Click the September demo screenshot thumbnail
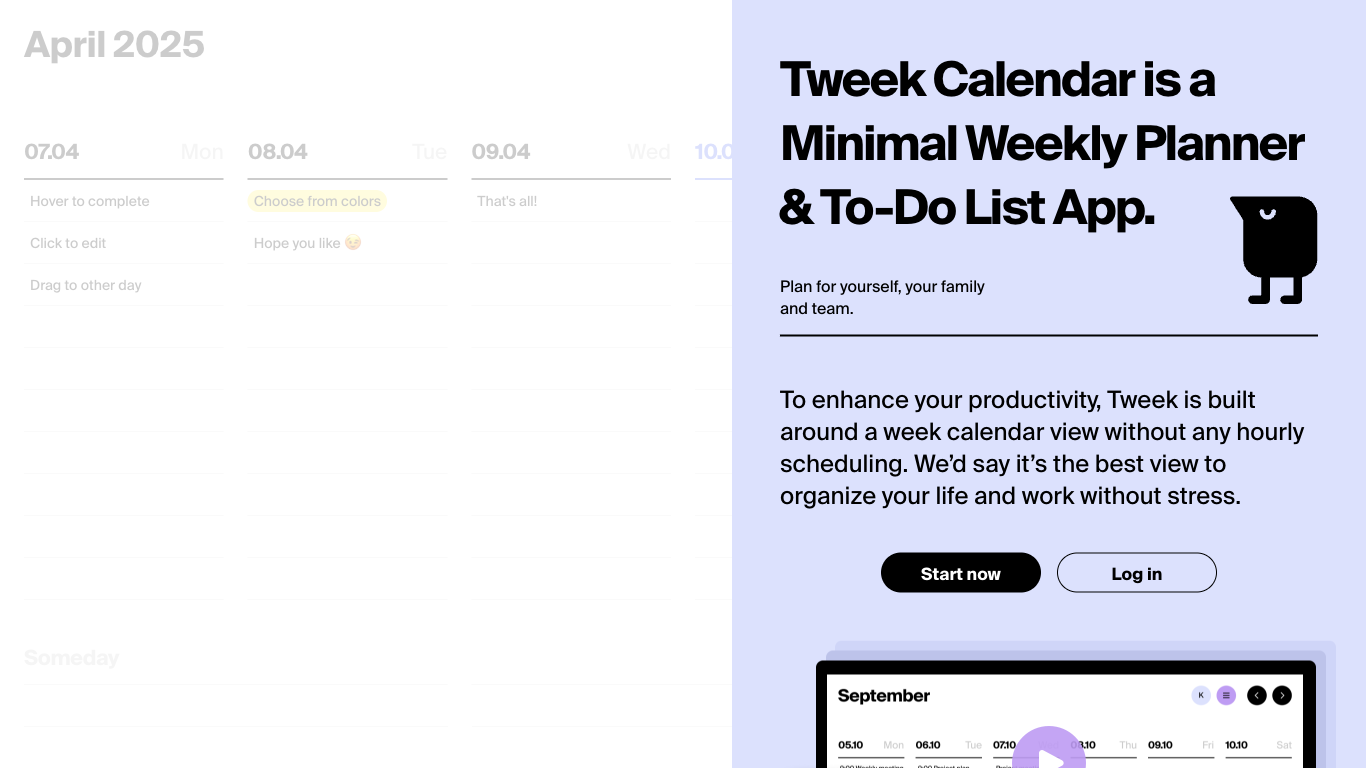The image size is (1366, 768). click(1066, 714)
